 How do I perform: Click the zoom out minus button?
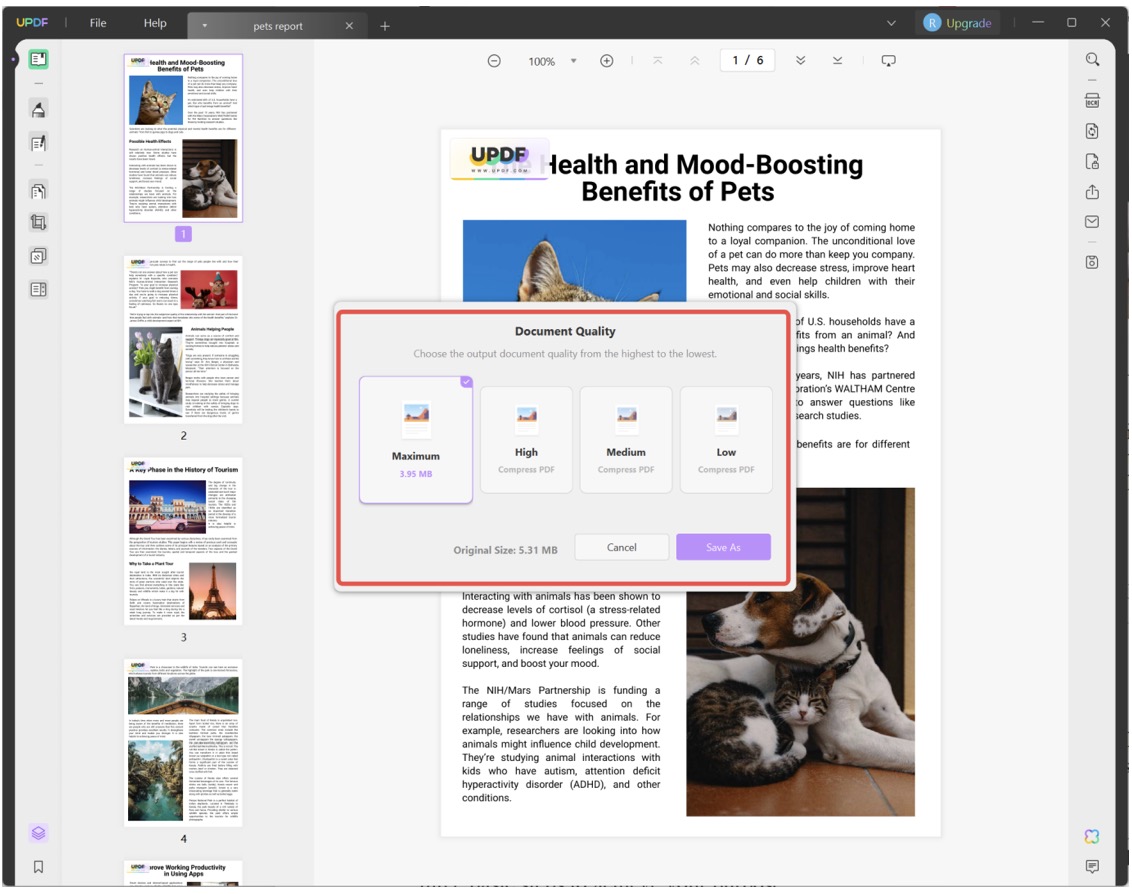pos(494,61)
